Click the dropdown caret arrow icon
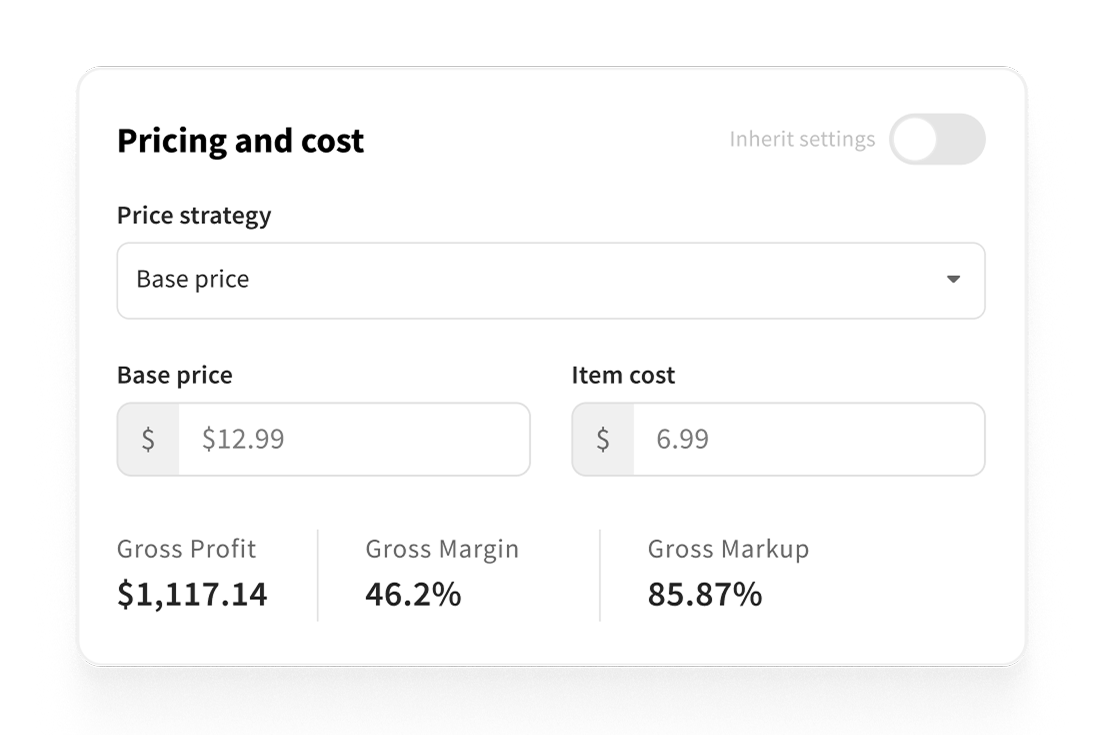 click(953, 279)
